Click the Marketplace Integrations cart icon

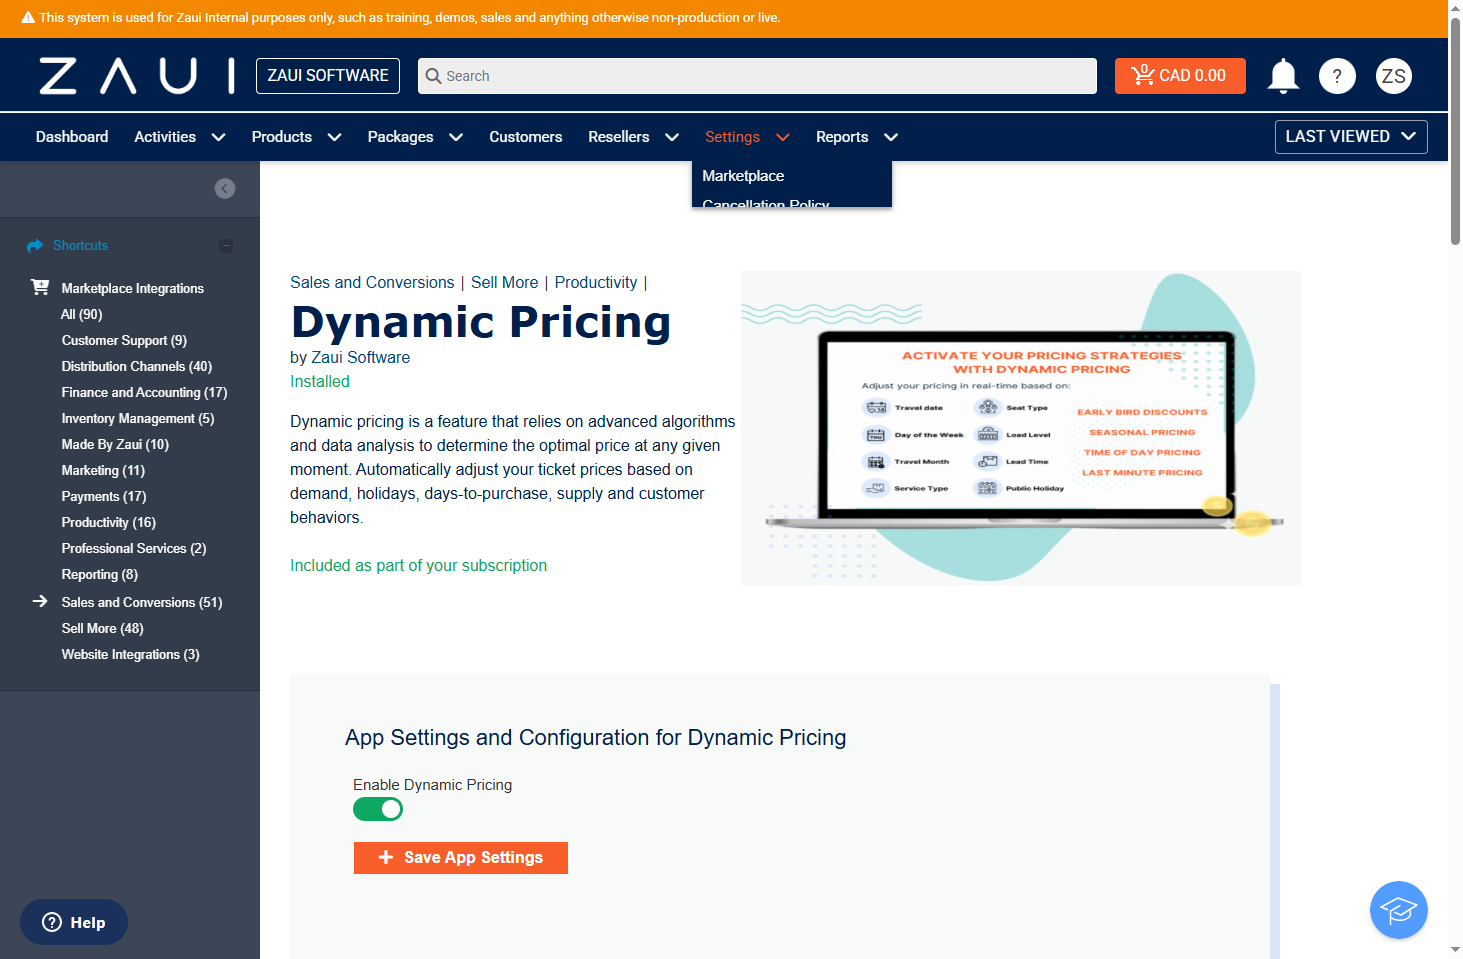[x=40, y=287]
